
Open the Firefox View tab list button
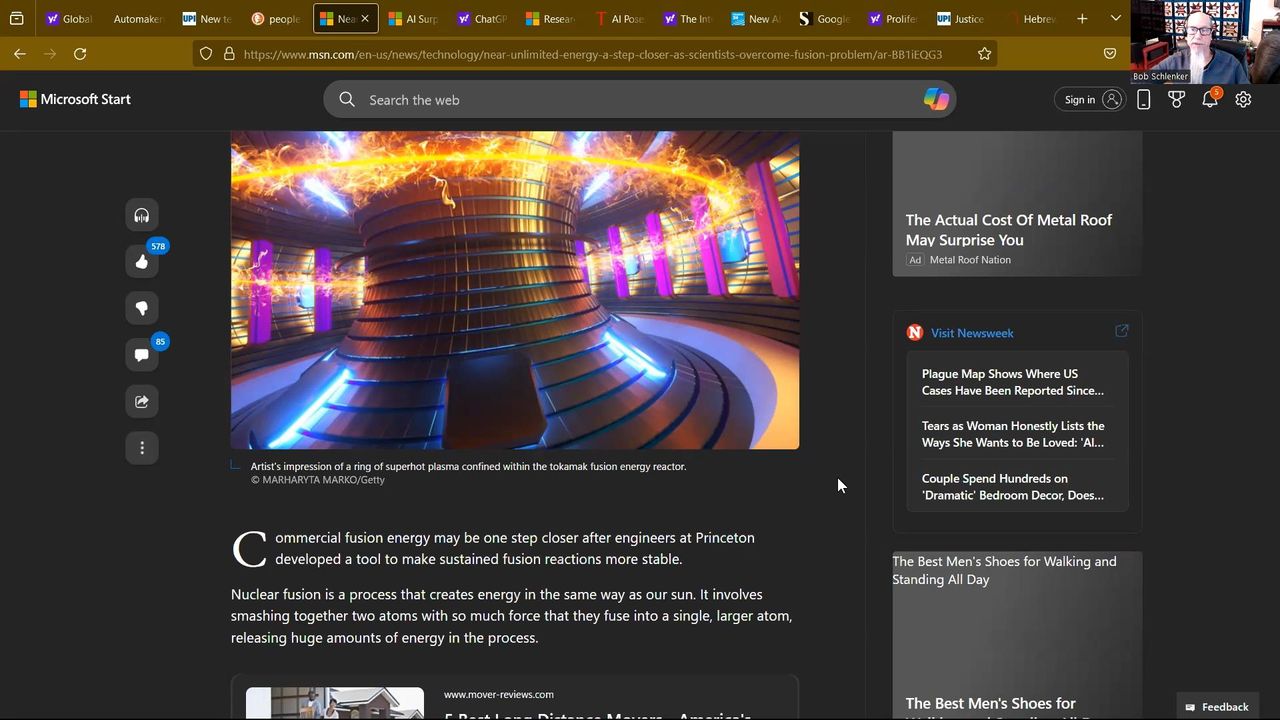click(17, 18)
